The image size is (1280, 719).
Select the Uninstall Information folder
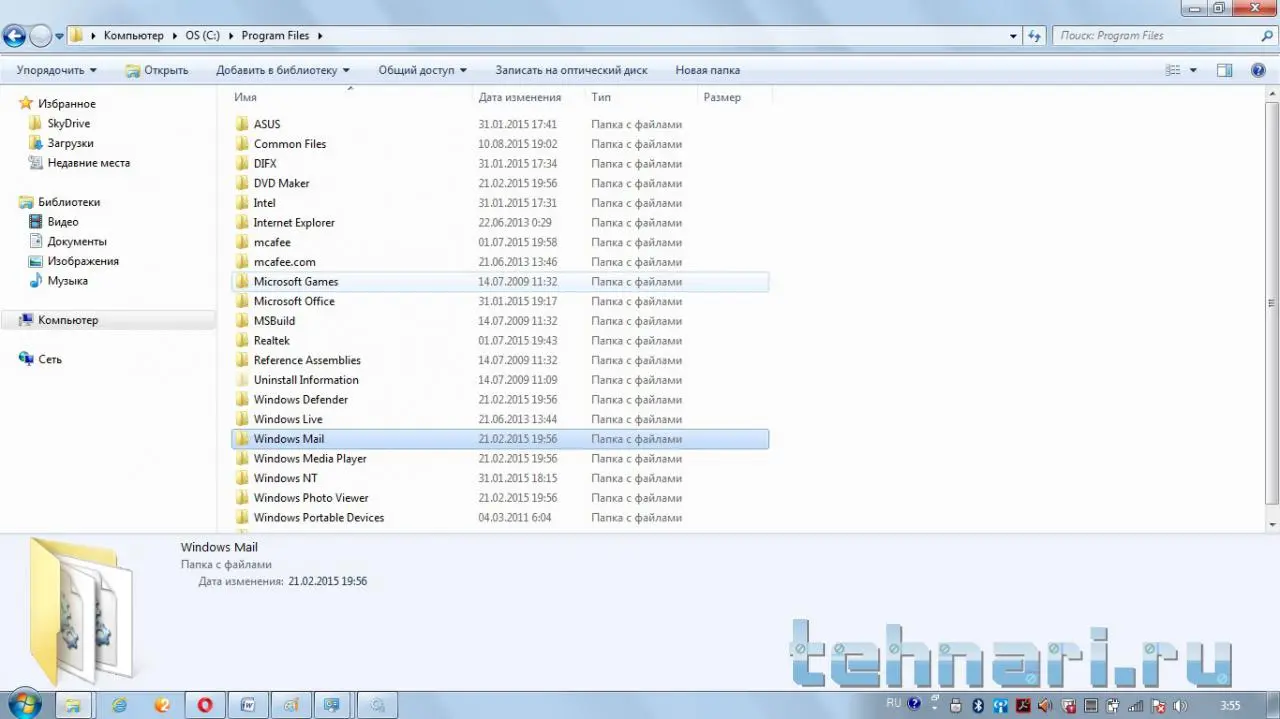pos(306,380)
